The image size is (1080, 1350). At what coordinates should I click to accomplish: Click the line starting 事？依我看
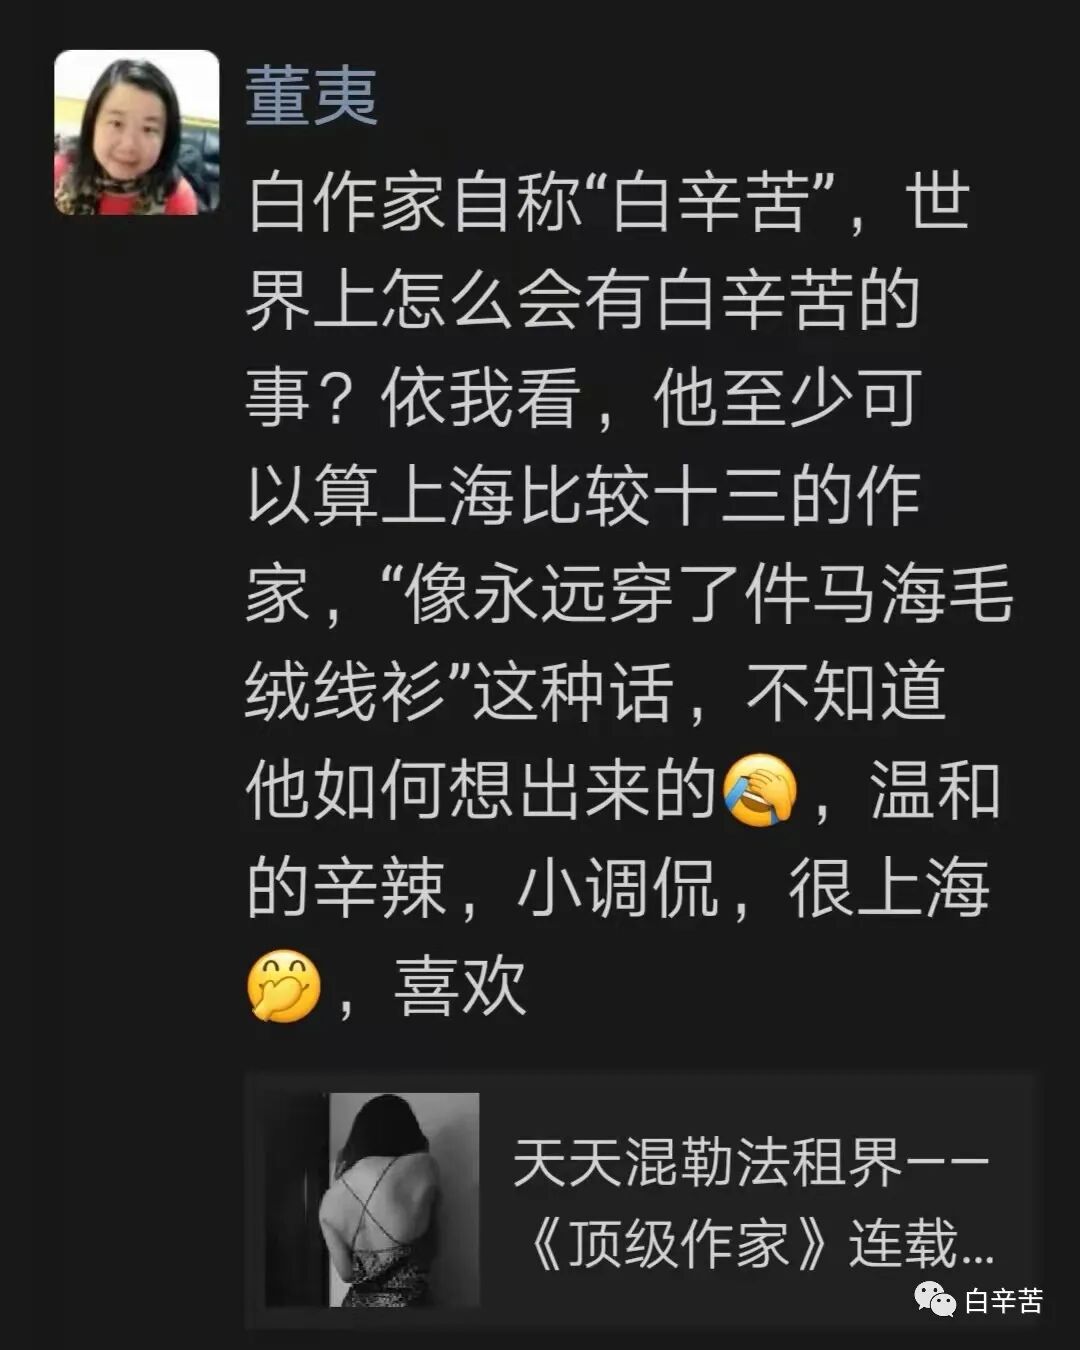coord(583,398)
